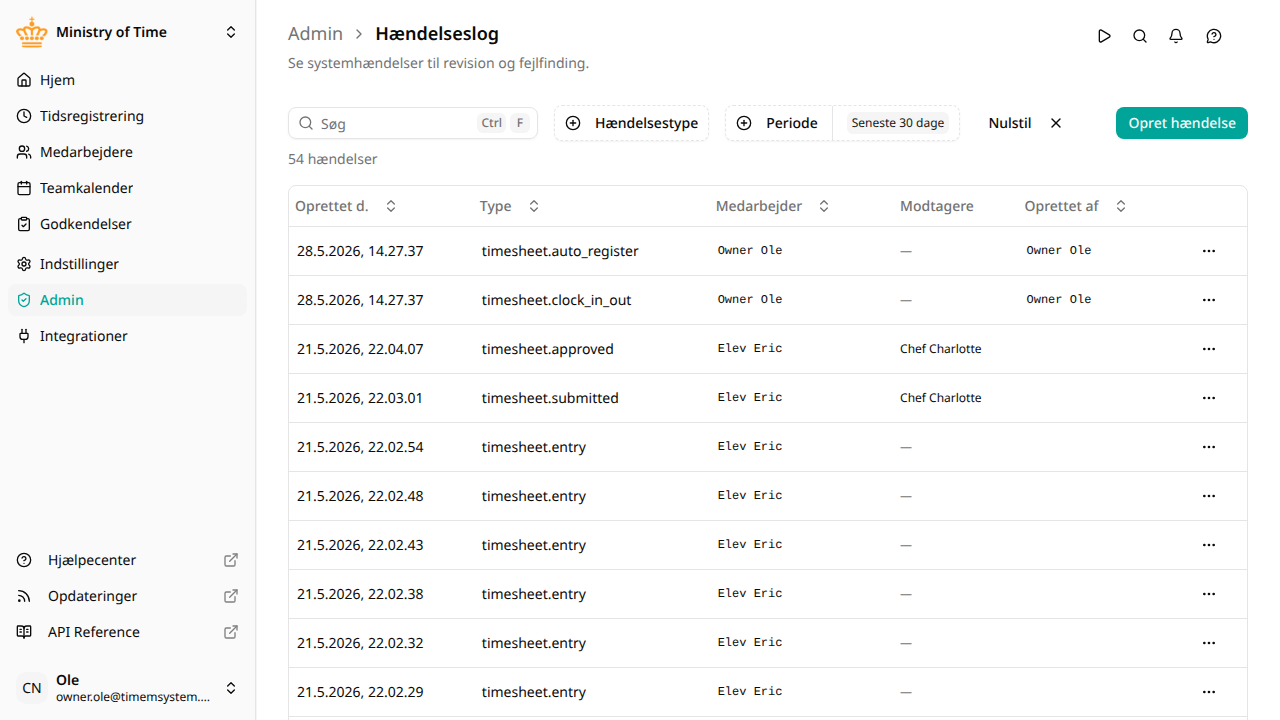Open help chat bubble icon in top bar
1280x720 pixels.
point(1214,36)
